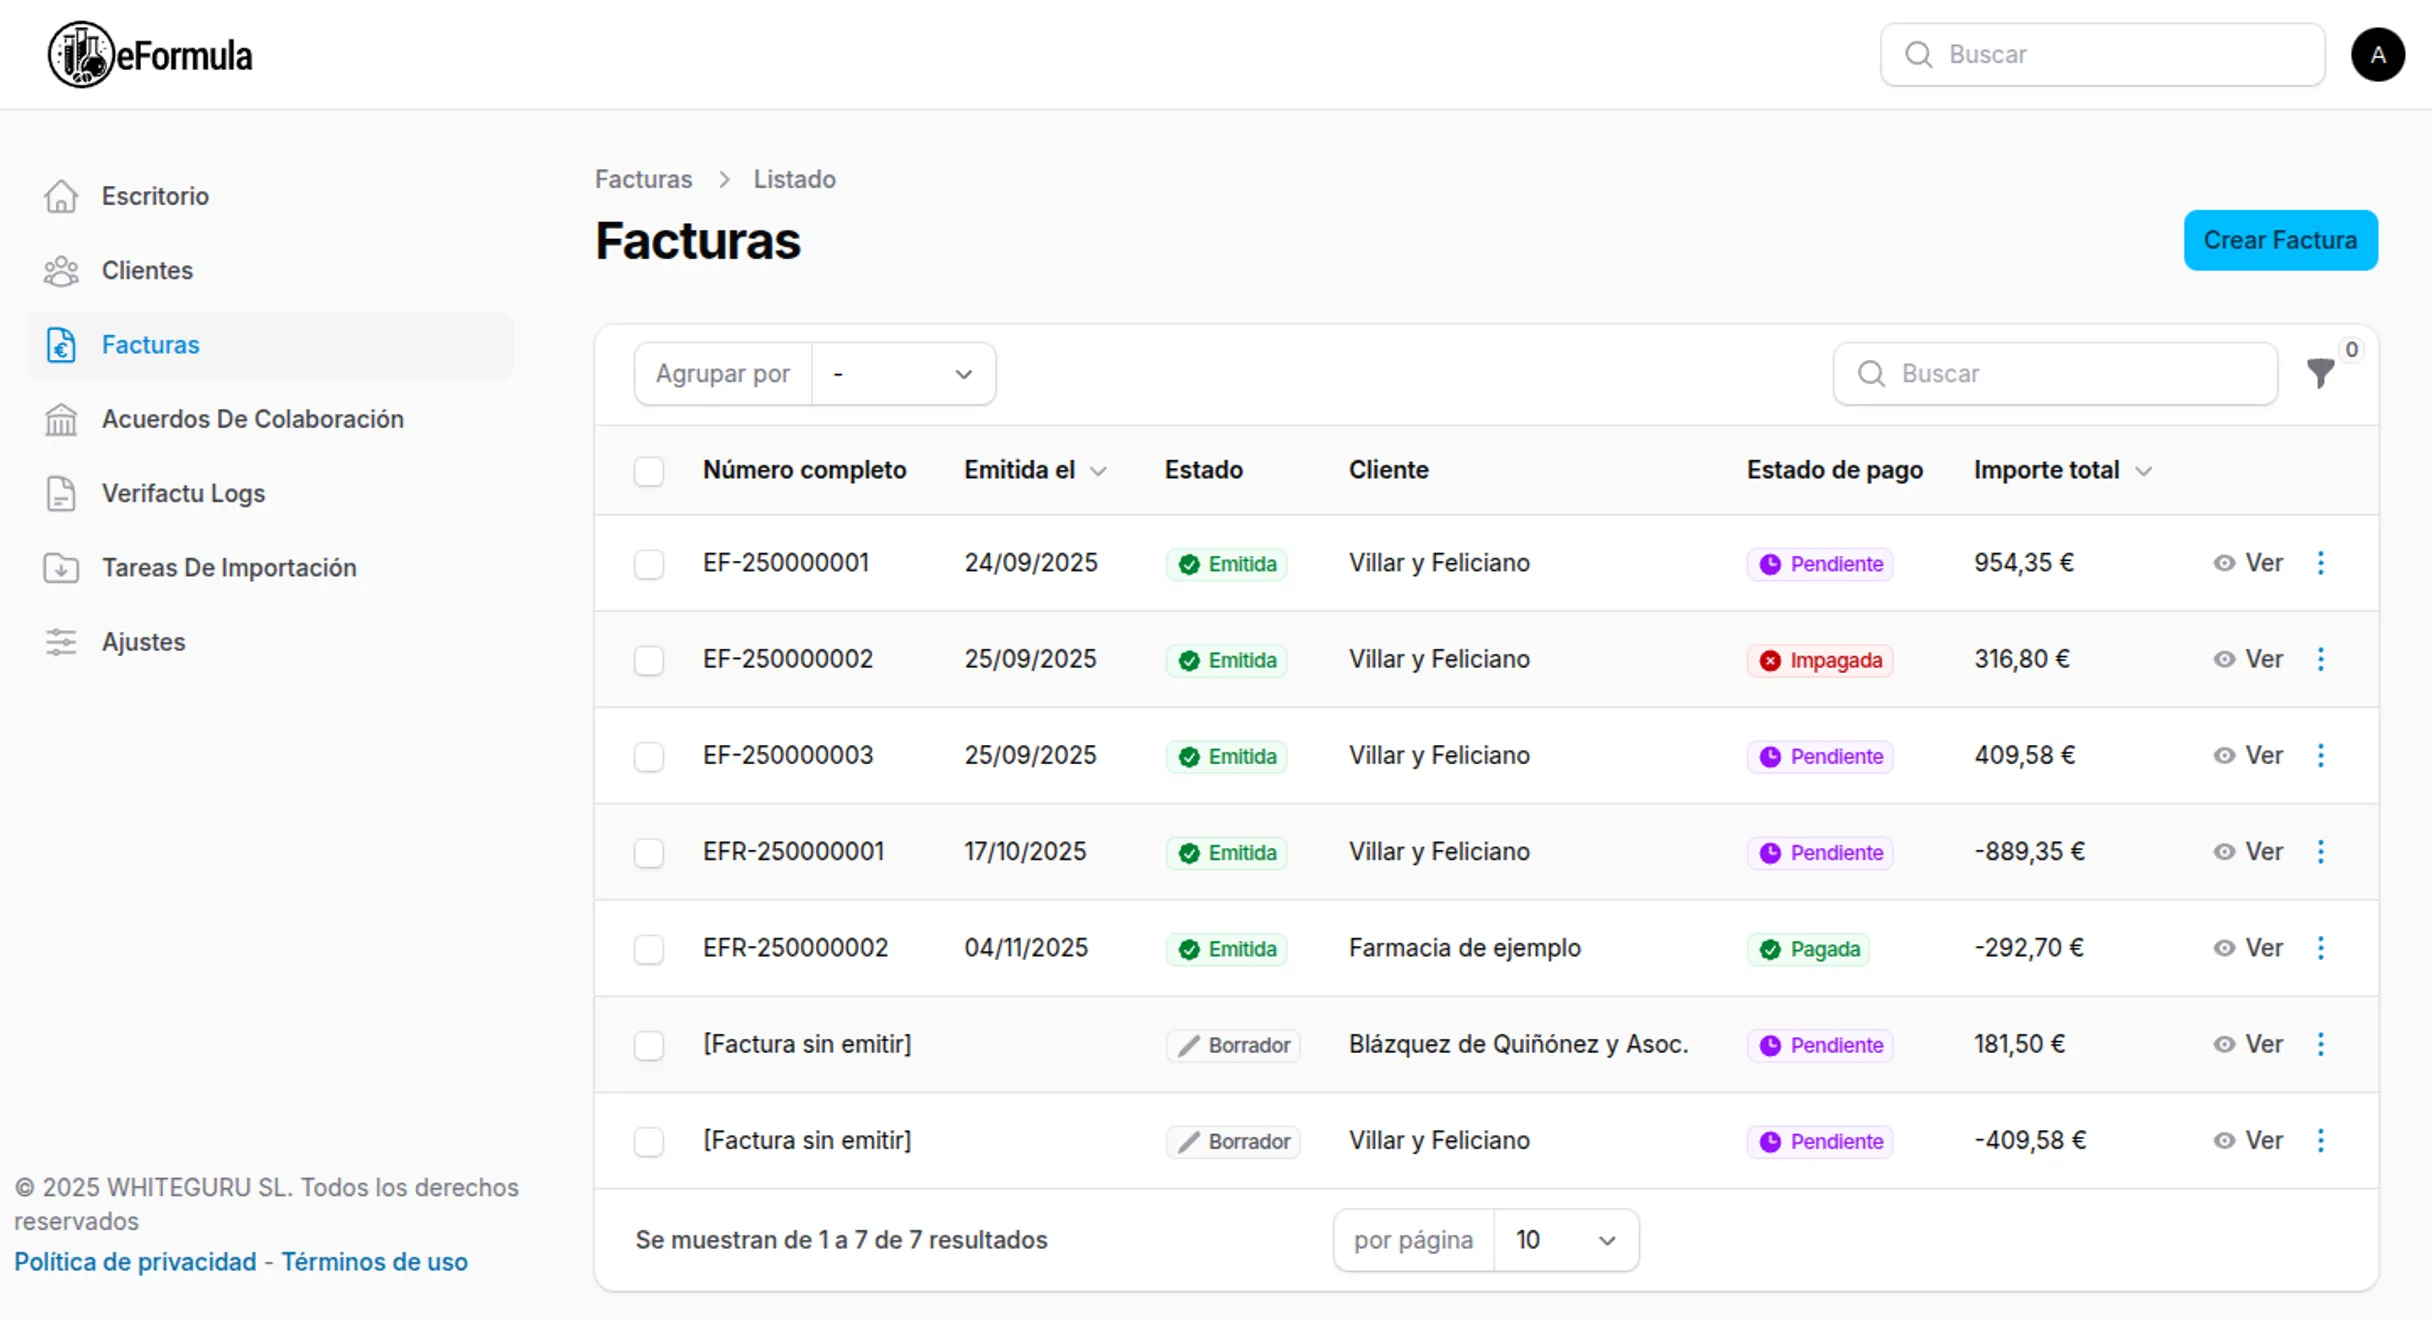Sort by Emitida el column arrow
2432x1319 pixels.
(x=1100, y=470)
